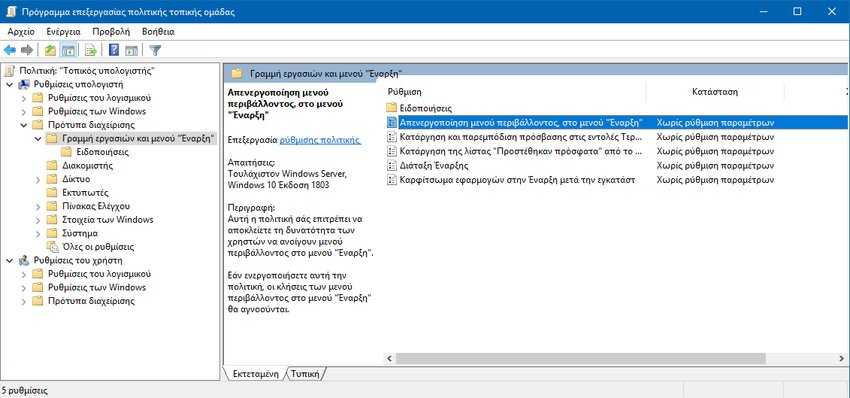Switch to the Εκτεταμένη tab
850x398 pixels.
255,374
